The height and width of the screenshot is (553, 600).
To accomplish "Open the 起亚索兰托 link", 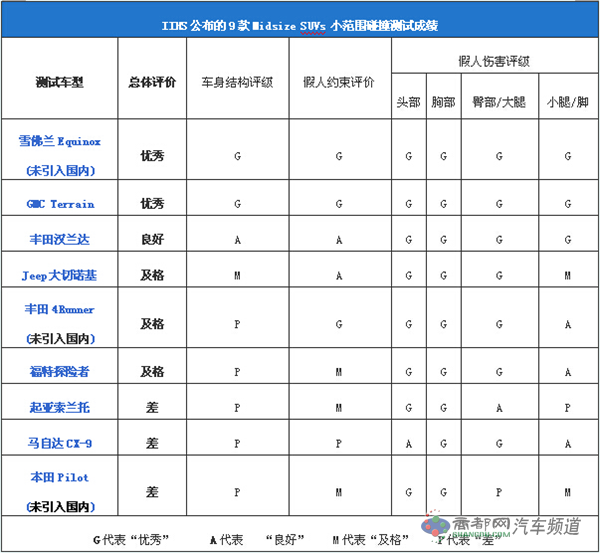I will coord(60,408).
